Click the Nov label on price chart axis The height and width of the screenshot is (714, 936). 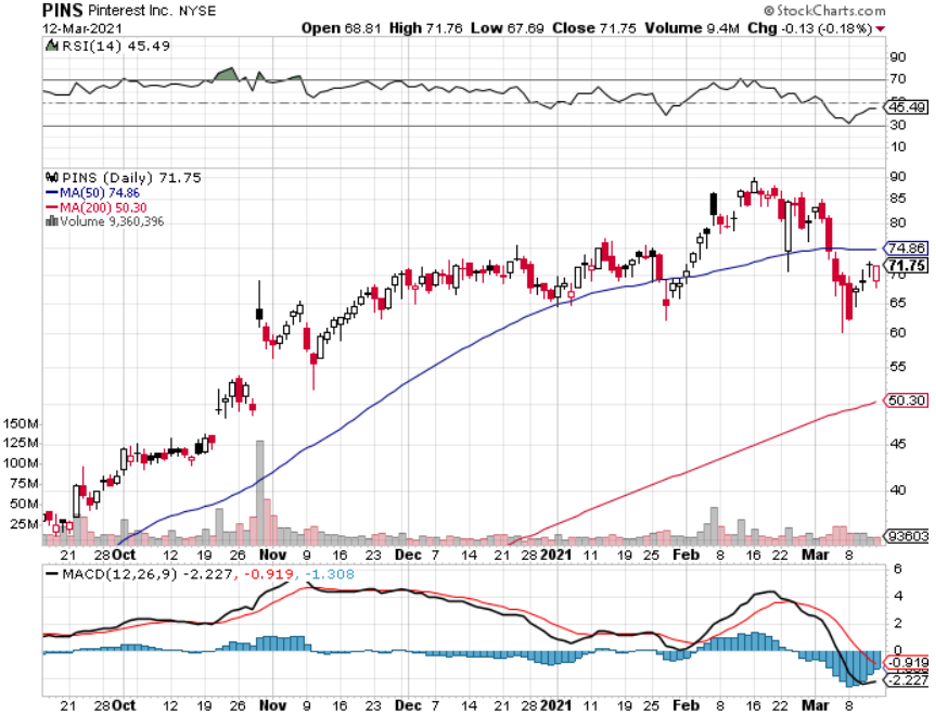coord(273,555)
